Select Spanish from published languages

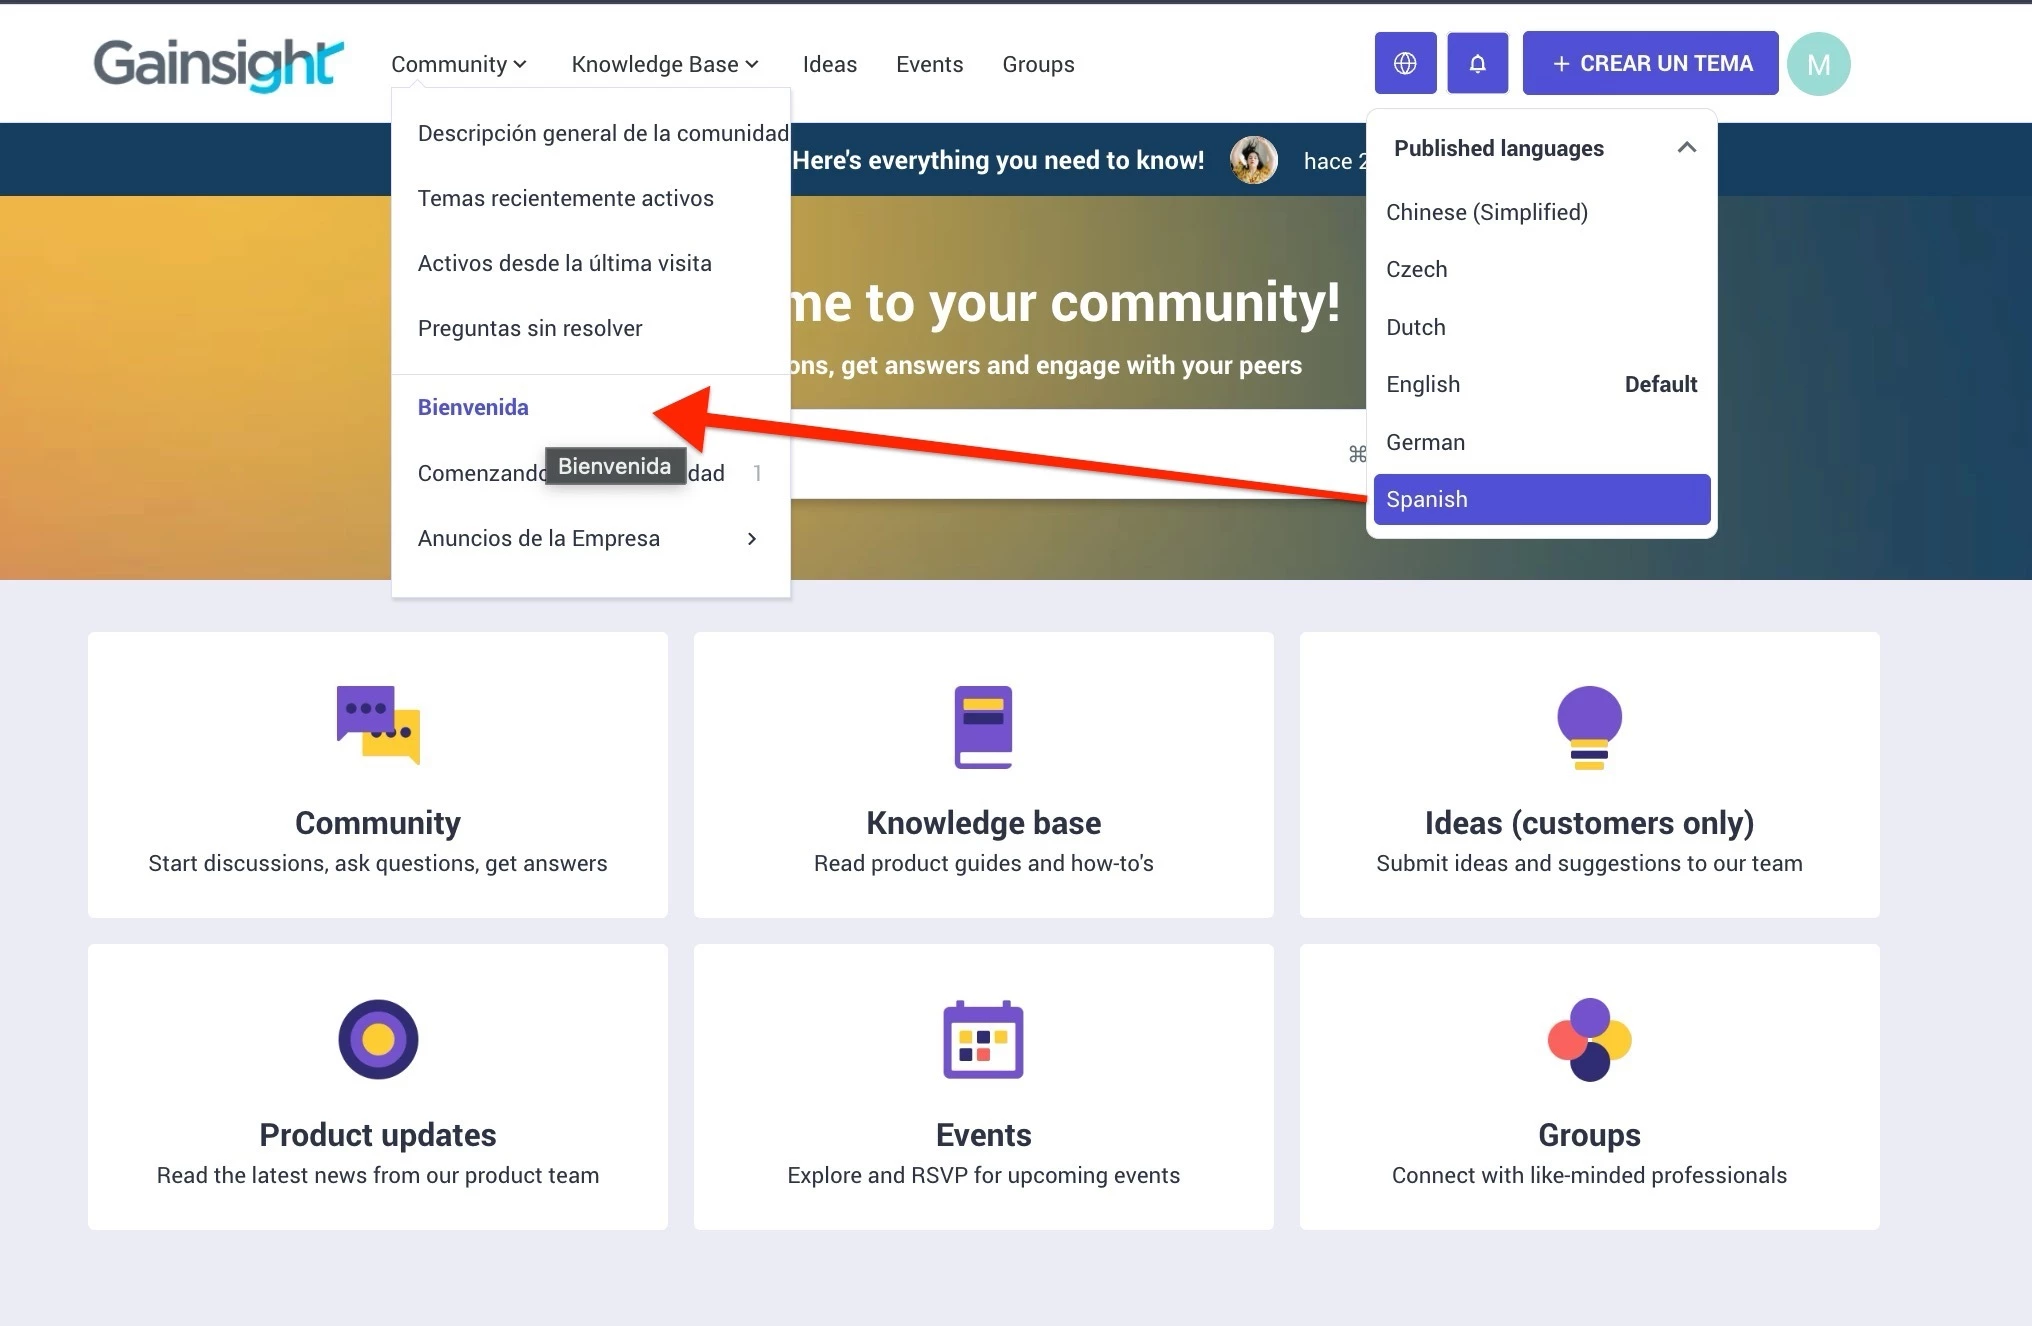[x=1541, y=499]
